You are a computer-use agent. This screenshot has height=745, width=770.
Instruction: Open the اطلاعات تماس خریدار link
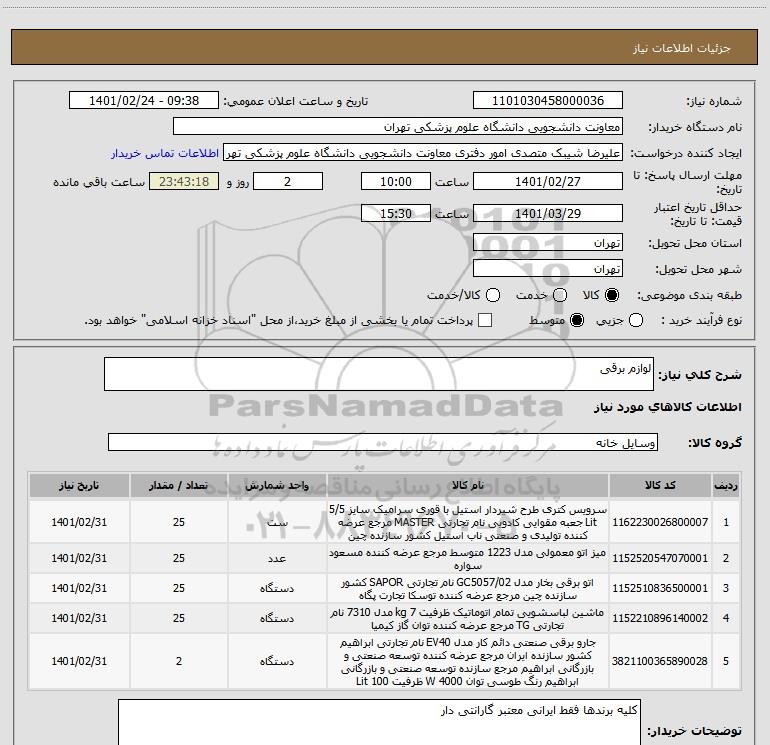165,153
